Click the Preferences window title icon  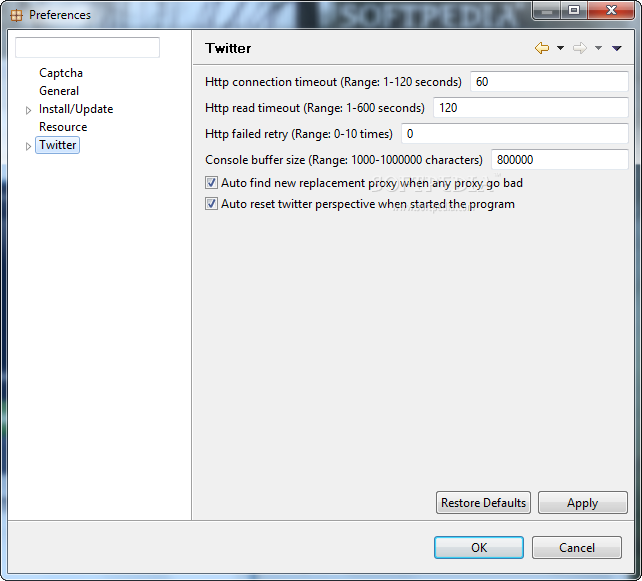tap(16, 16)
